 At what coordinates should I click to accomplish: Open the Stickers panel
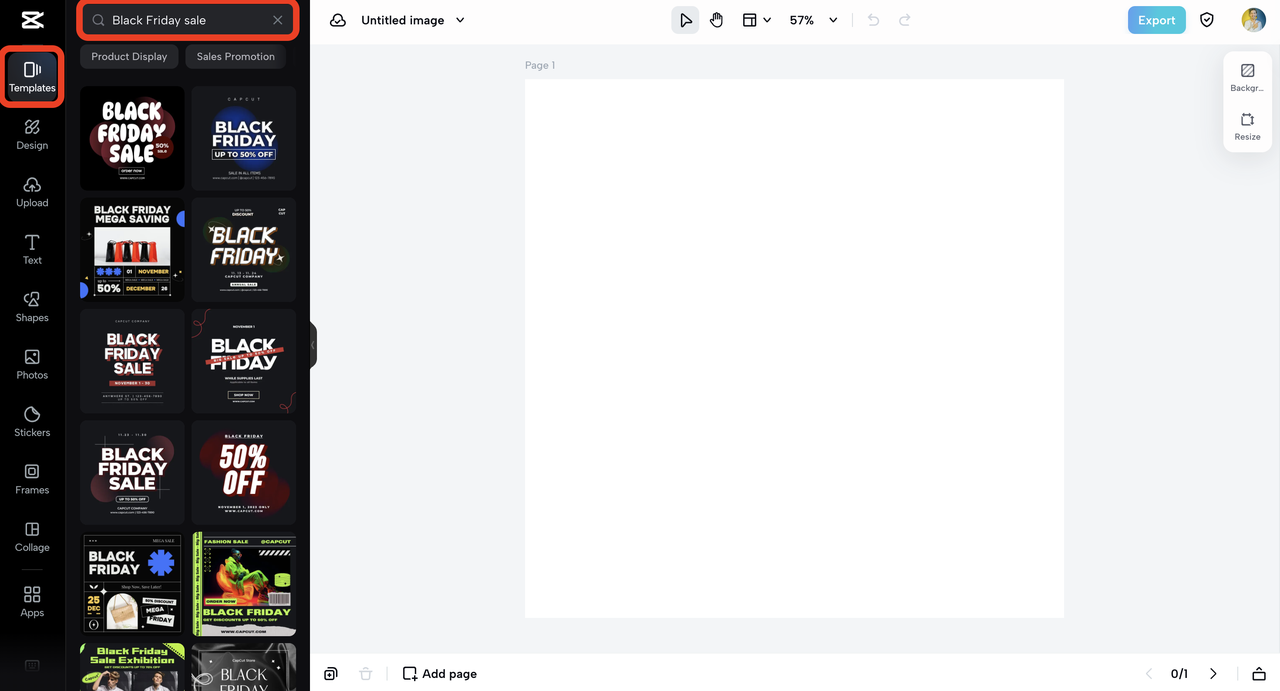point(32,422)
